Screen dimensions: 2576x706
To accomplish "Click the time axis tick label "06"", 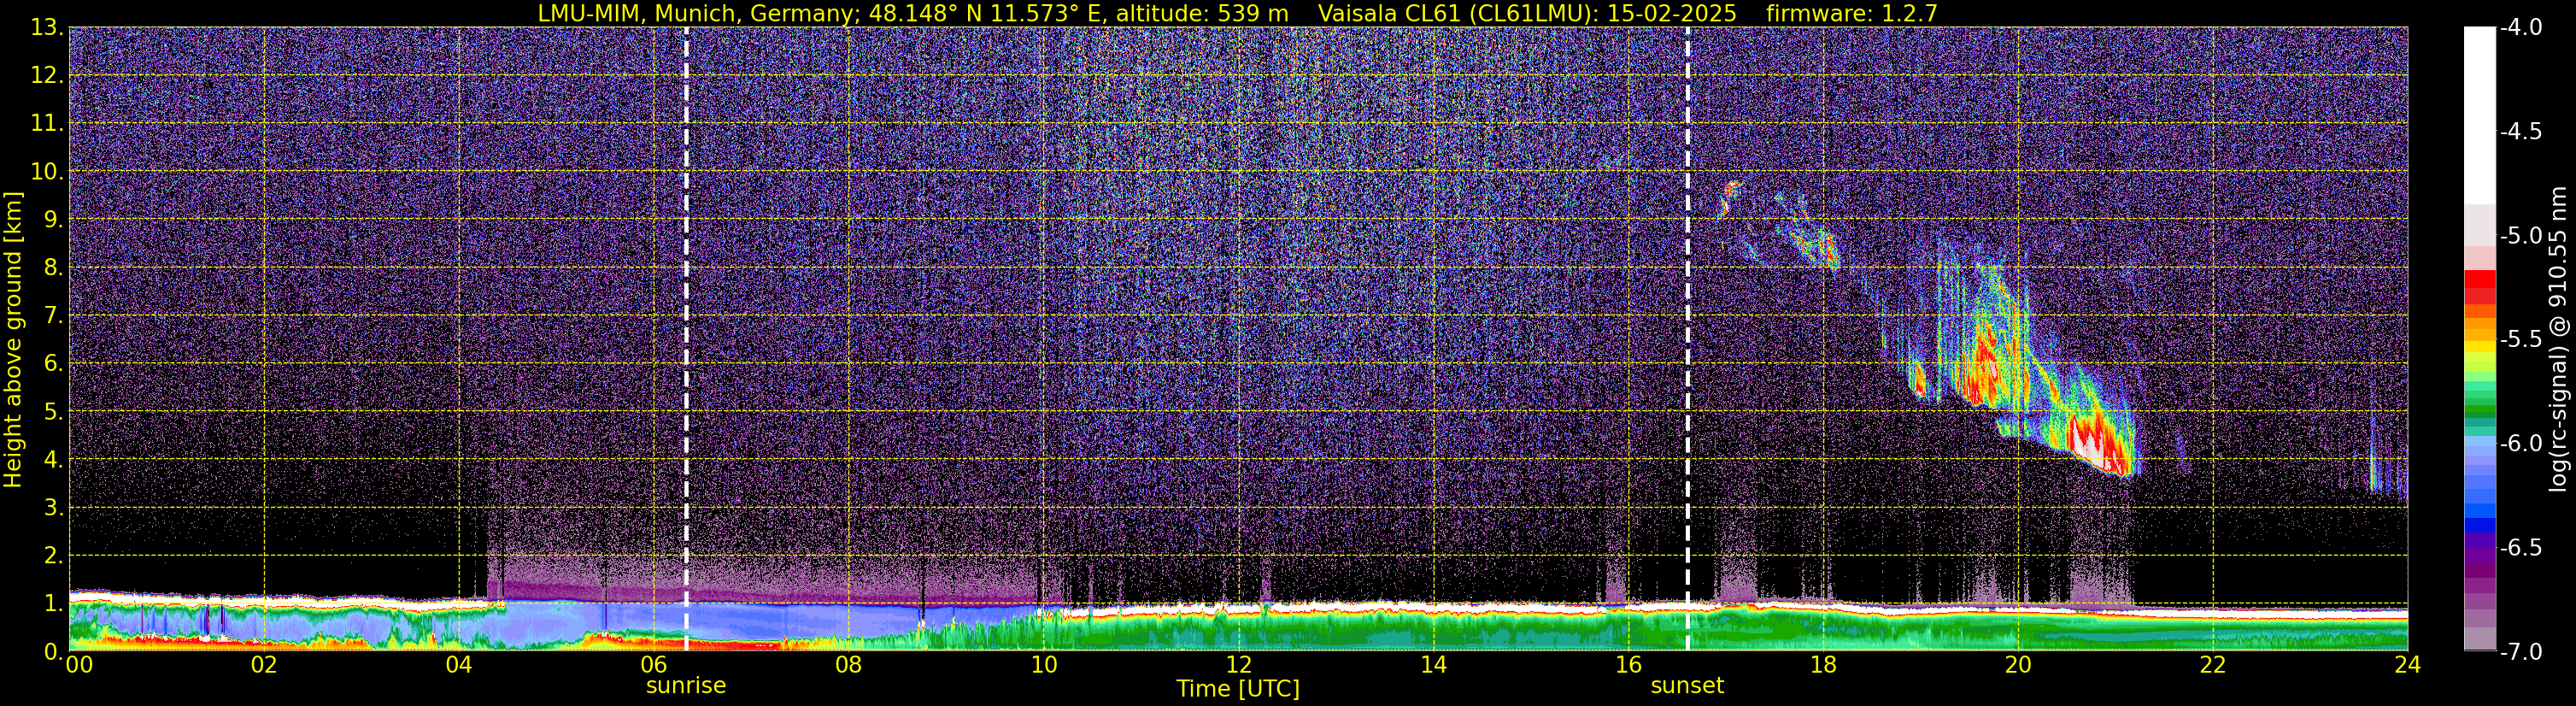I will click(x=653, y=664).
